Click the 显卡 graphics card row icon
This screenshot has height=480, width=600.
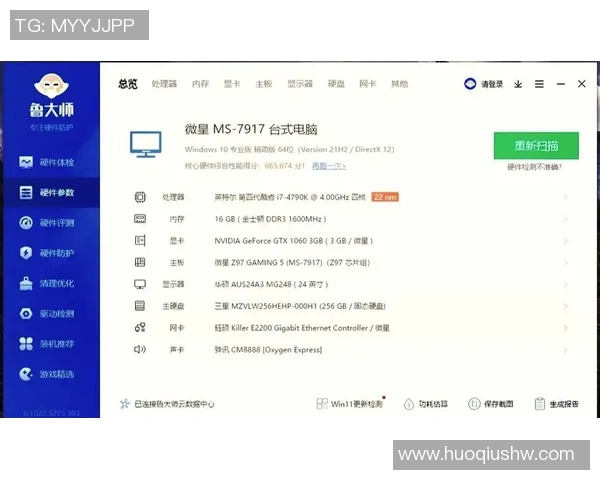[140, 241]
